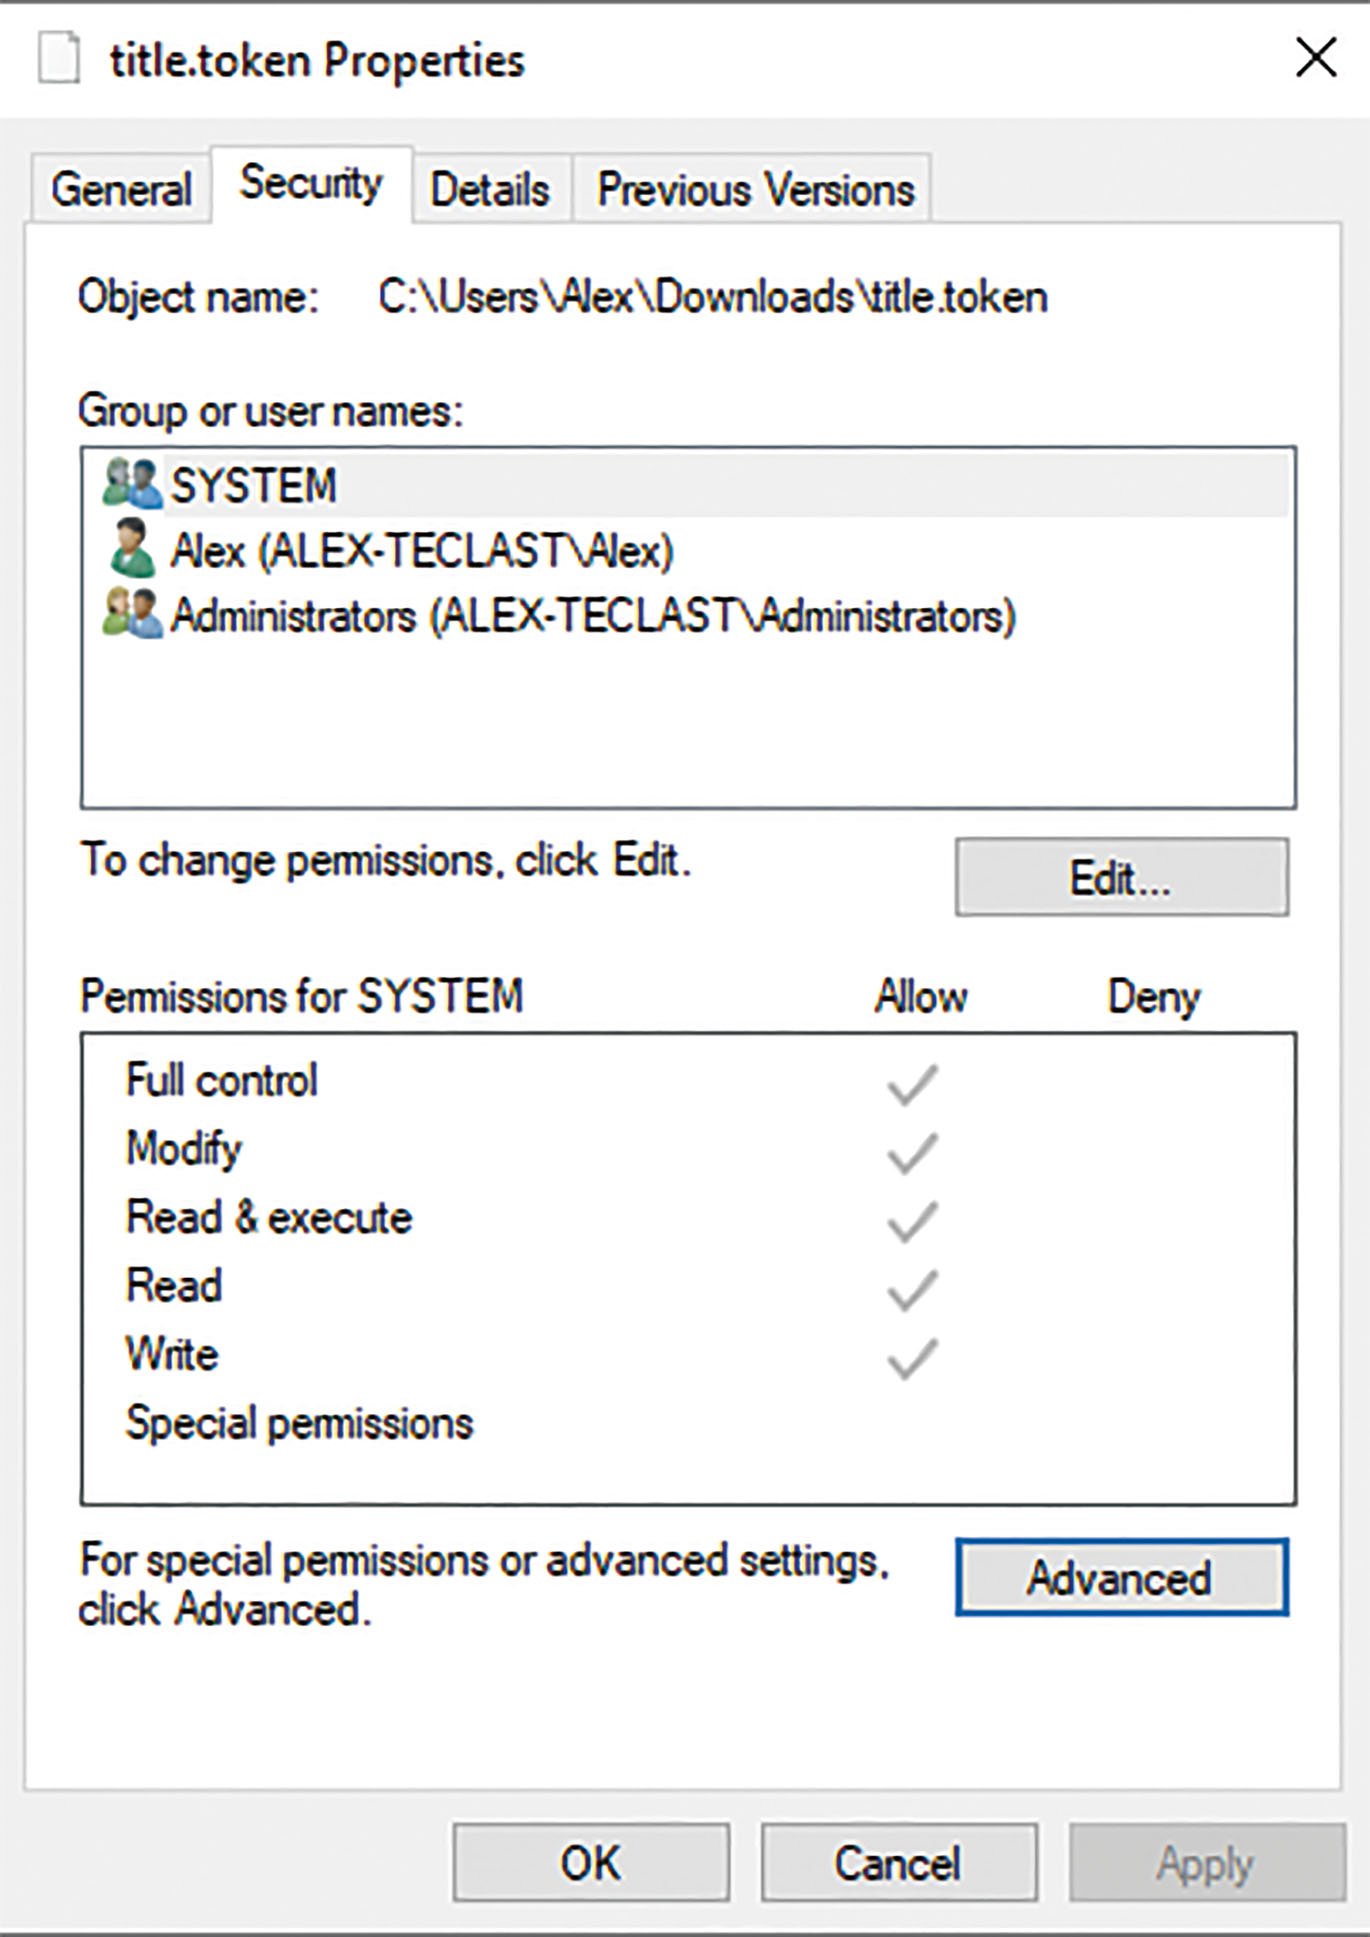Select the Administrators entry in the user list
This screenshot has height=1937, width=1370.
[x=590, y=617]
